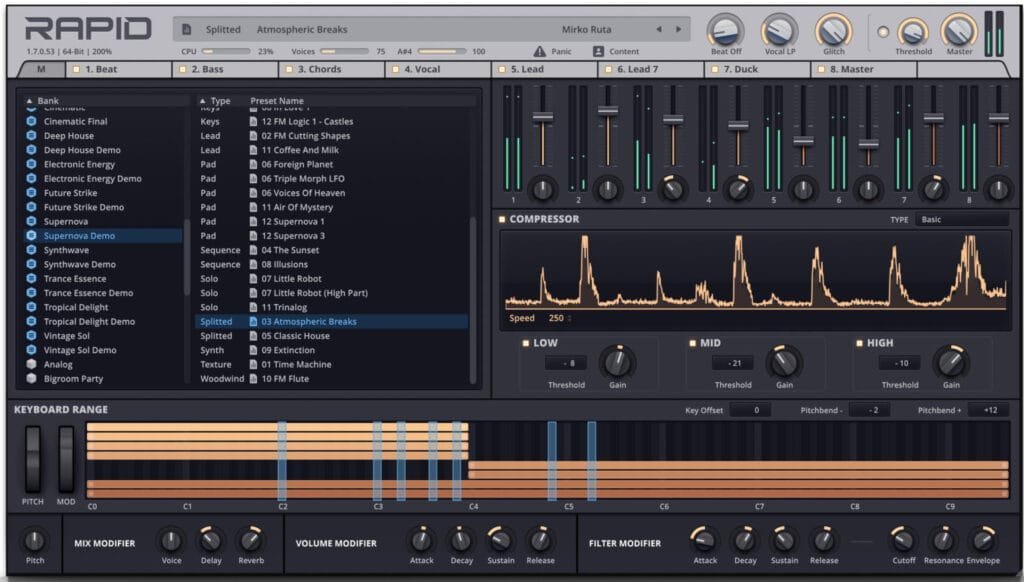Select the Synthwave bank

point(66,250)
